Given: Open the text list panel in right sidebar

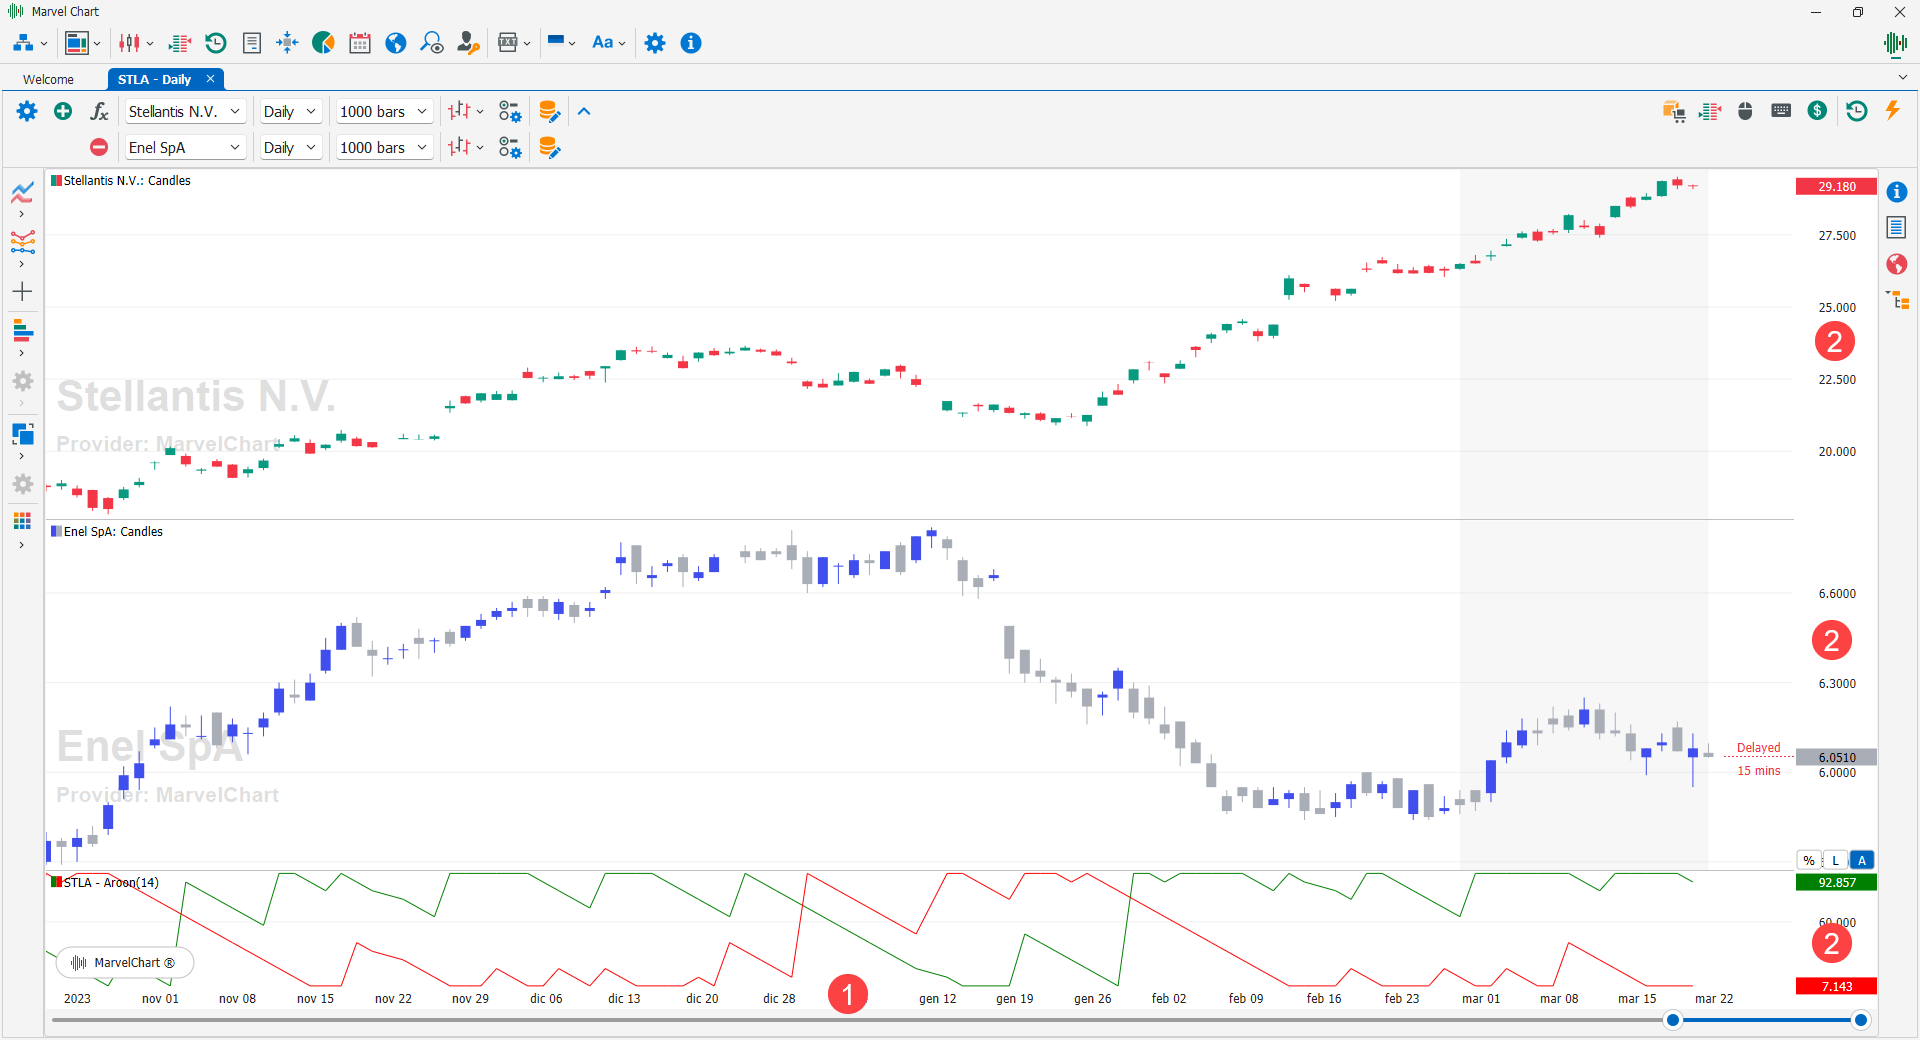Looking at the screenshot, I should point(1897,228).
